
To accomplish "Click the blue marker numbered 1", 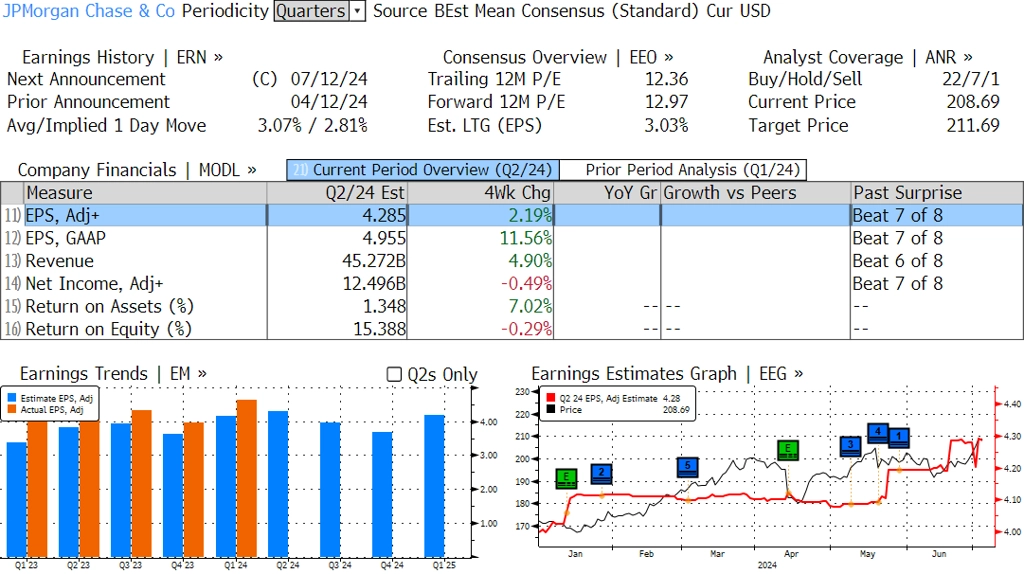I will click(x=899, y=438).
